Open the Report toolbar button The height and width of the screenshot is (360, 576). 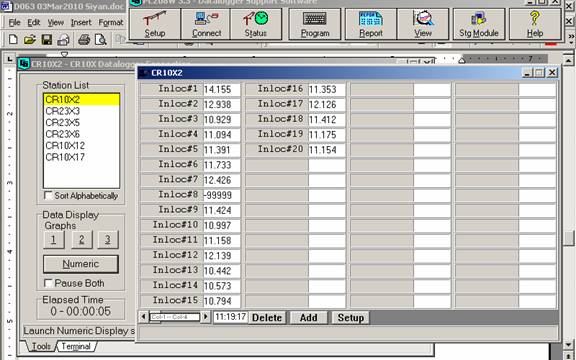click(371, 24)
